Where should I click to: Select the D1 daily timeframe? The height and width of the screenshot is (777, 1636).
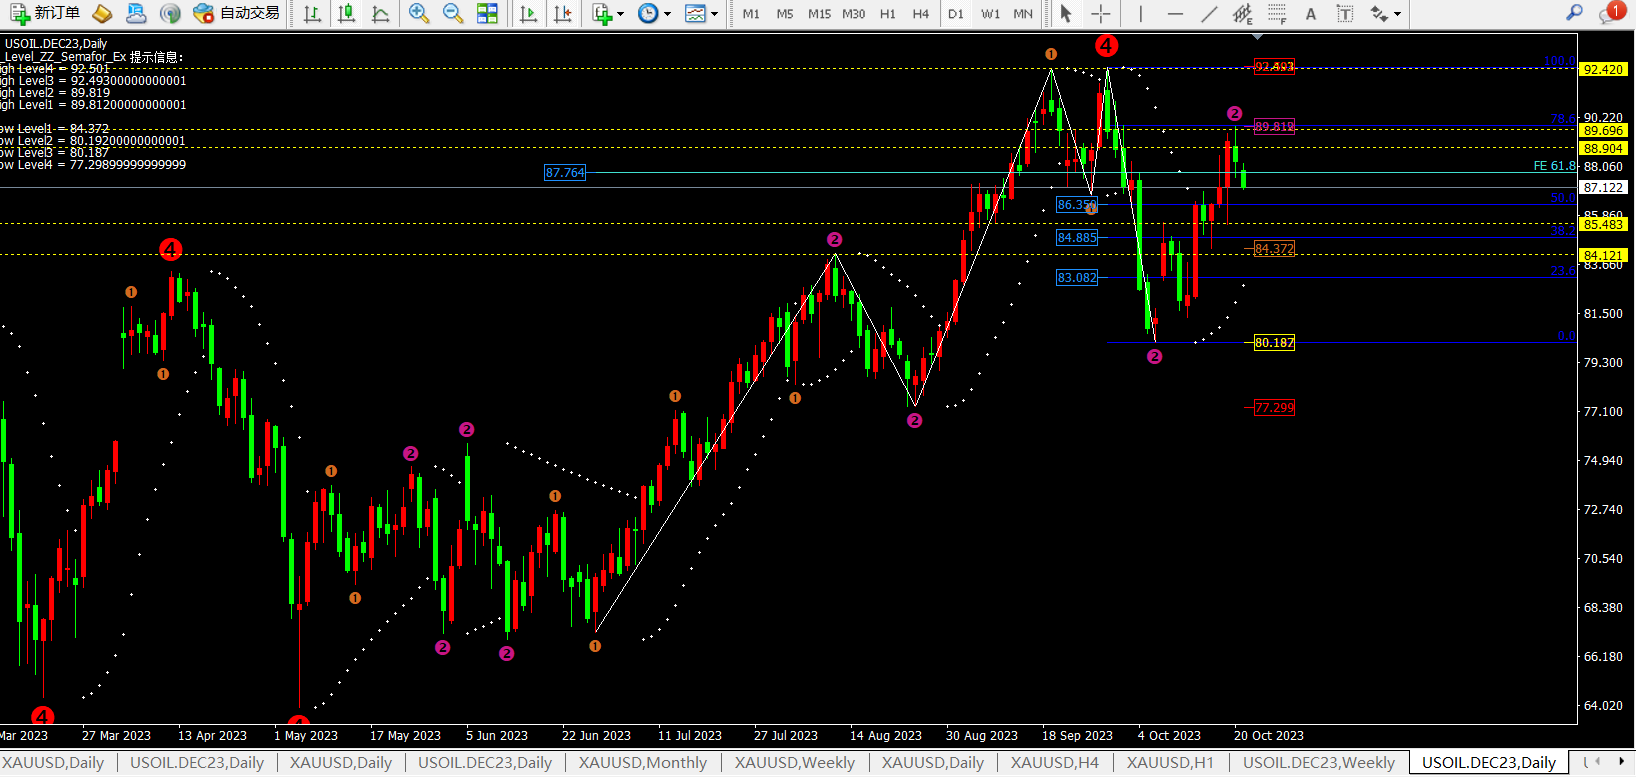click(x=956, y=13)
